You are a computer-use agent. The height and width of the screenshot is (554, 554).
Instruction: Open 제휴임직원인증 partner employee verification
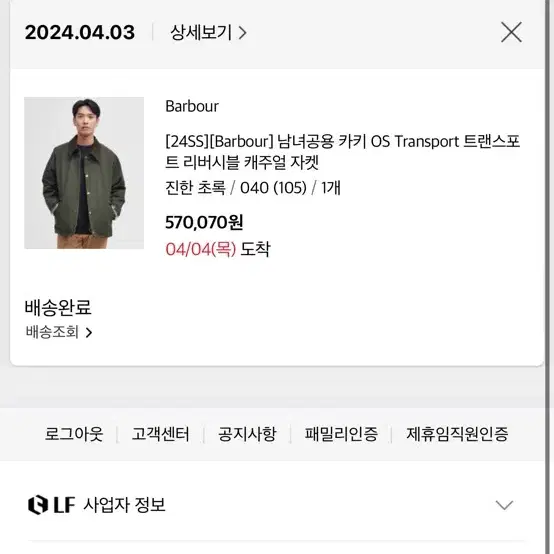pyautogui.click(x=457, y=434)
